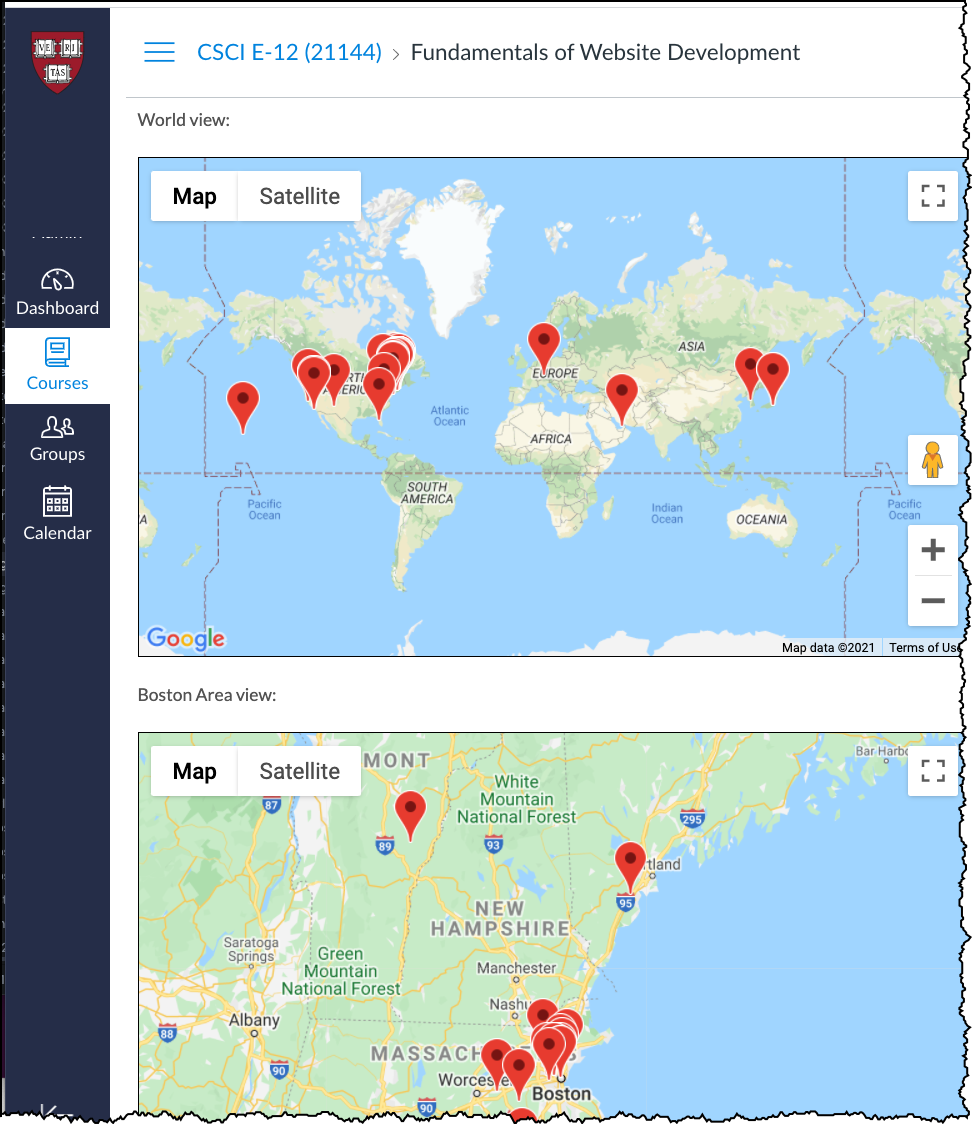Select Map view on the world map
The image size is (972, 1124).
point(194,196)
